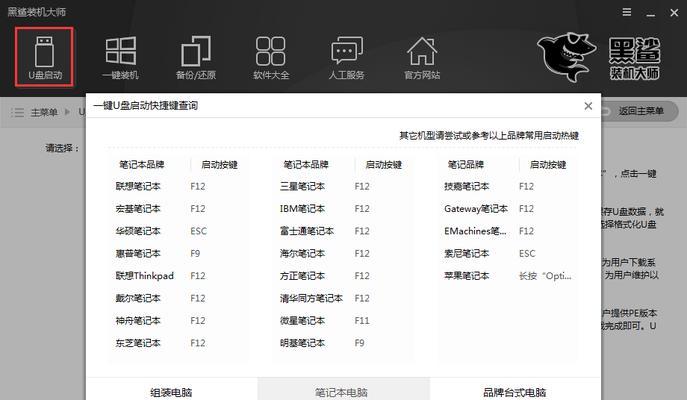Switch to the 组装电脑 tab
Screen dimensions: 687x400
point(171,389)
